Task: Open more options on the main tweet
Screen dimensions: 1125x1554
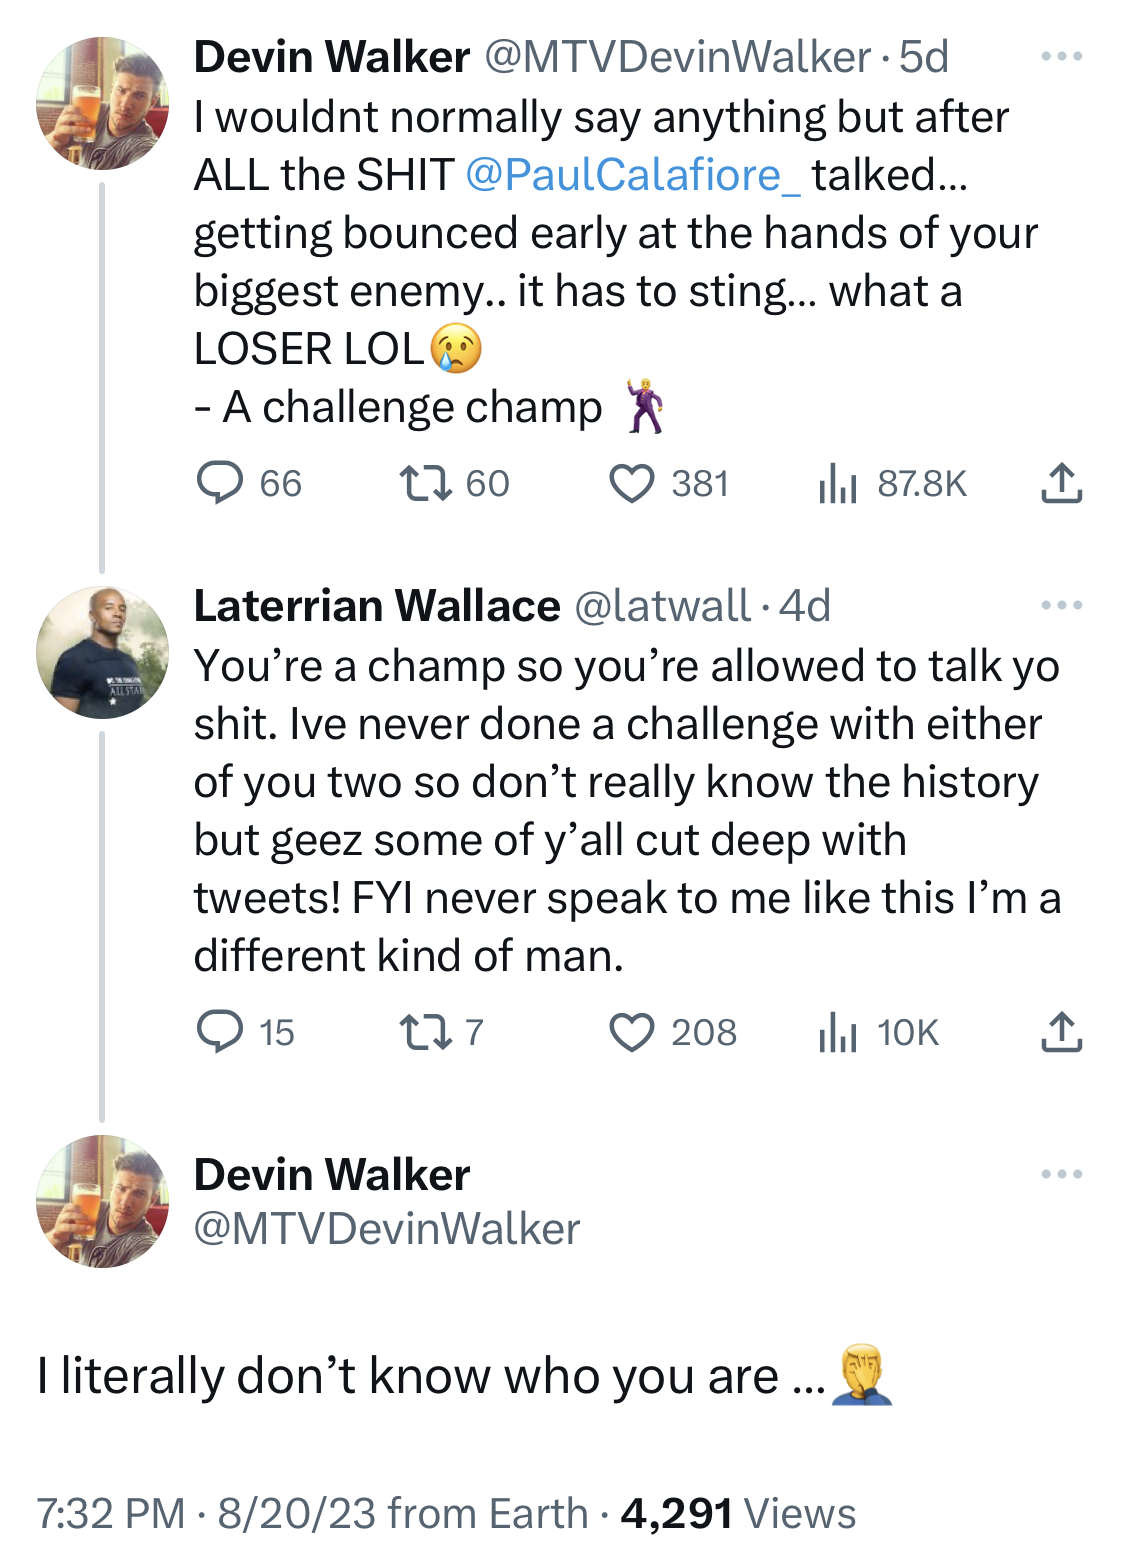Action: (1061, 1173)
